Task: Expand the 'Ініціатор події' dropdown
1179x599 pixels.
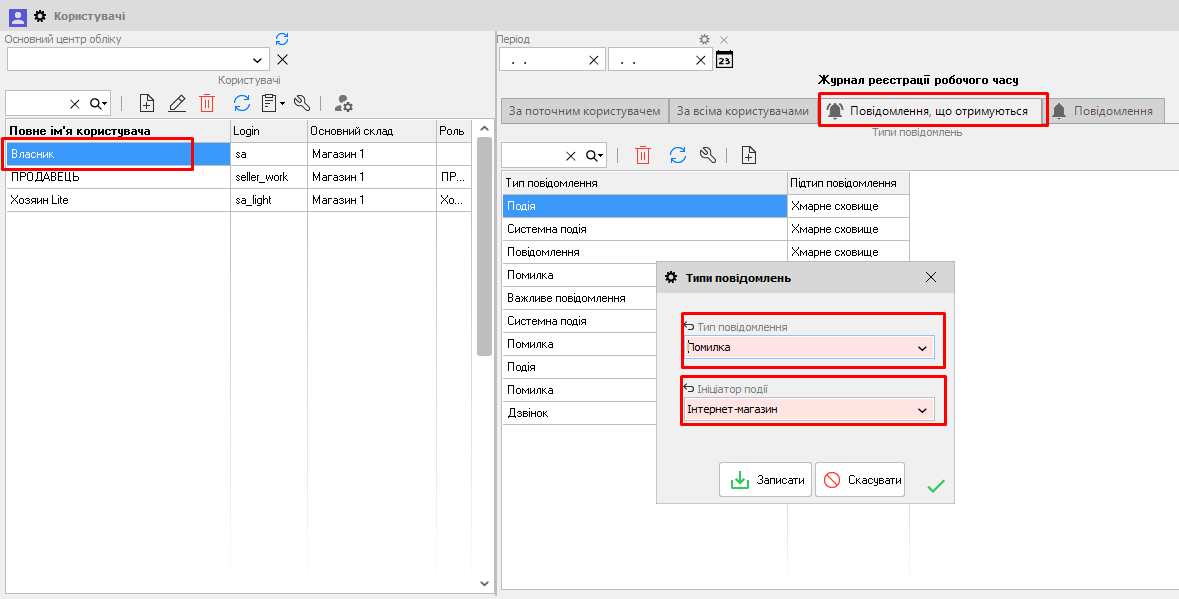Action: tap(922, 410)
